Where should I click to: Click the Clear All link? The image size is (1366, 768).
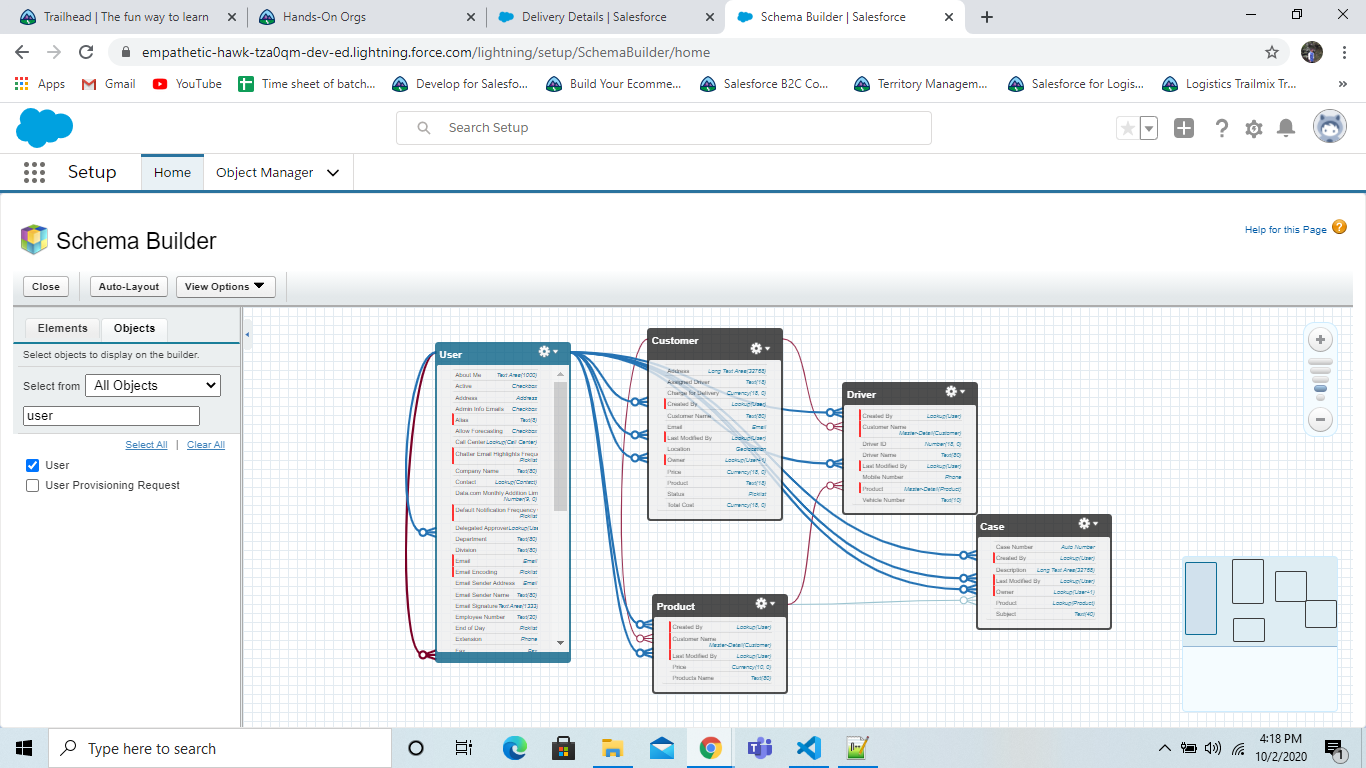tap(206, 445)
